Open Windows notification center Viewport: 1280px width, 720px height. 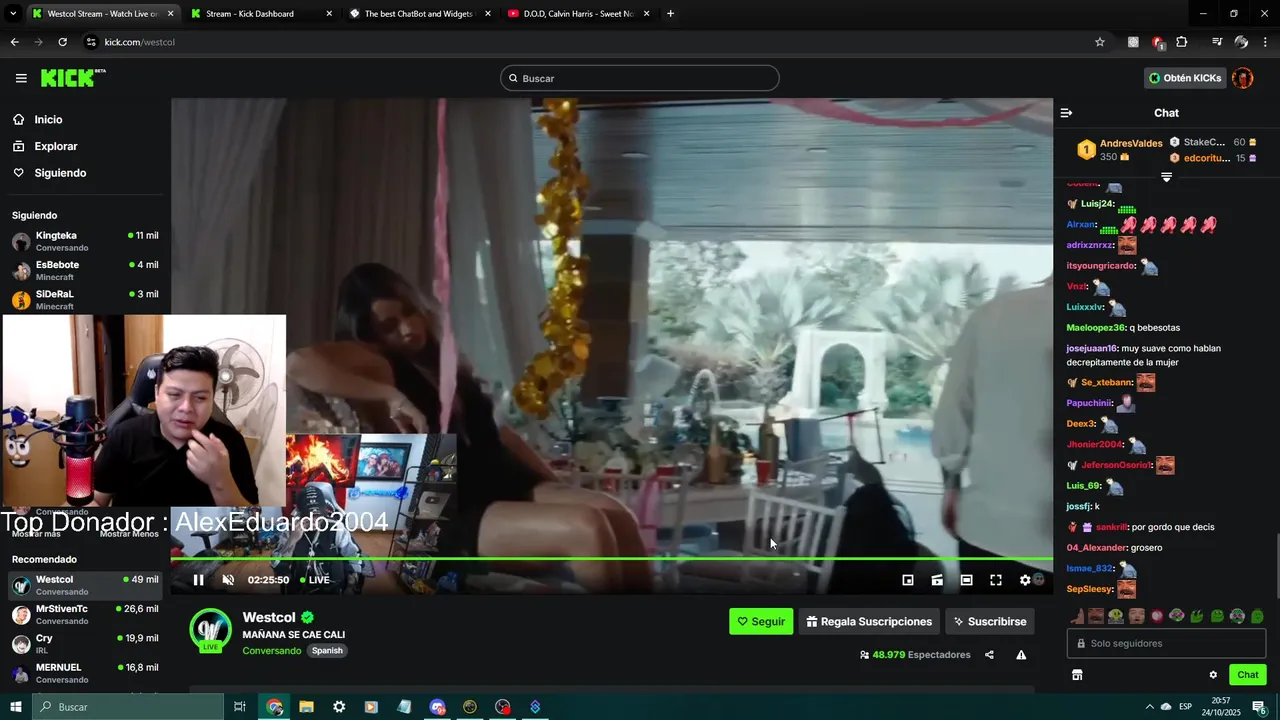tap(1260, 707)
